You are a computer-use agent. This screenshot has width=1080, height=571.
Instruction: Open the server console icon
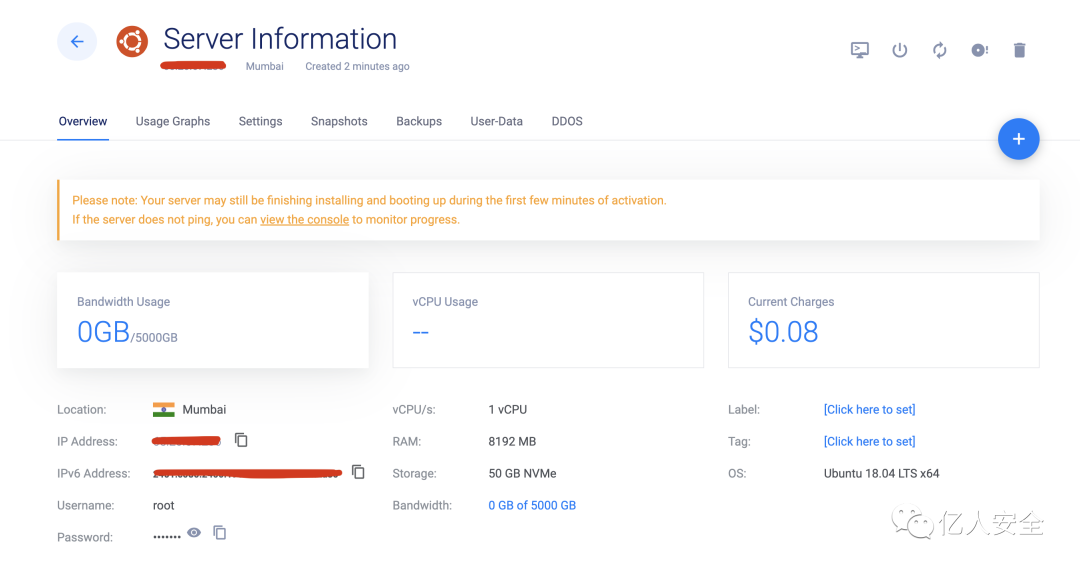point(860,50)
